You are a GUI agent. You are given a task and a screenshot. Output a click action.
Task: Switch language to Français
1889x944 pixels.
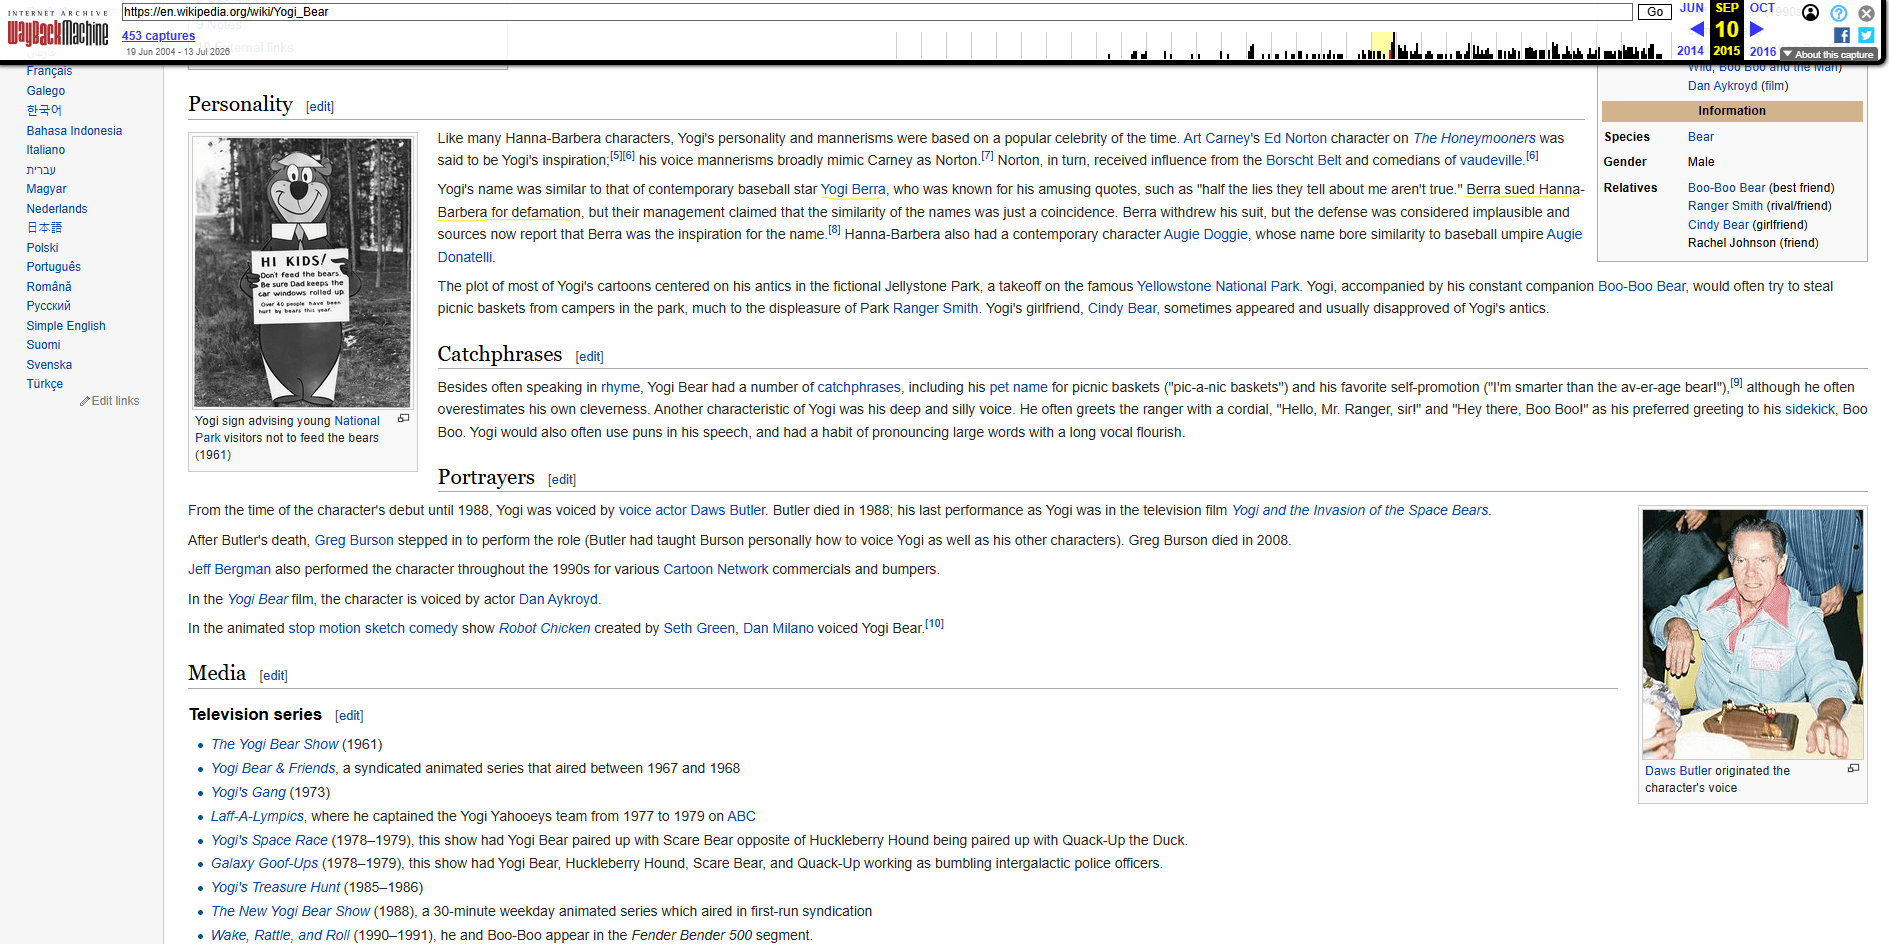coord(49,71)
